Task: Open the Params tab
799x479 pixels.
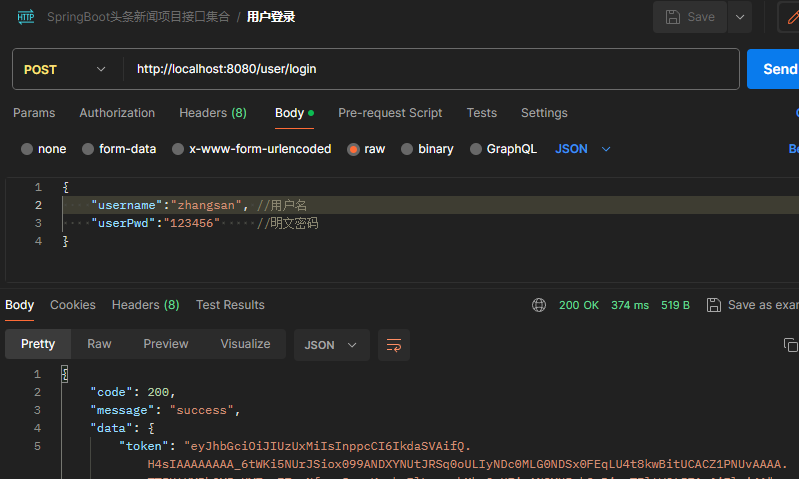Action: coord(34,113)
